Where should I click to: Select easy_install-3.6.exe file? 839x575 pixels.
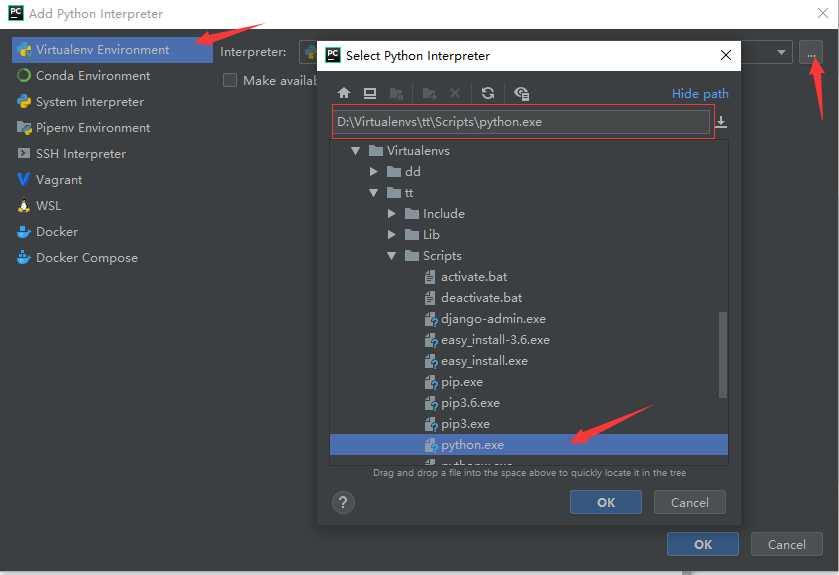pyautogui.click(x=495, y=340)
